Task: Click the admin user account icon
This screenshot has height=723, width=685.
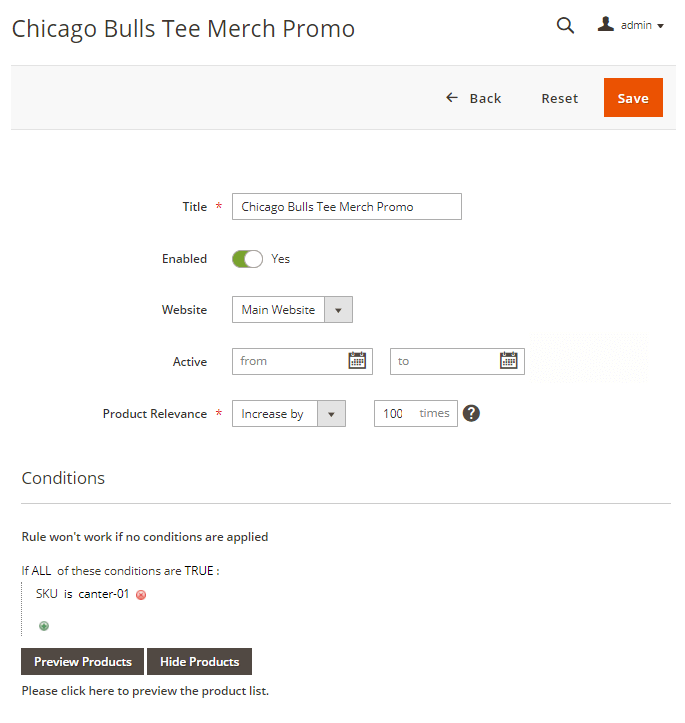Action: point(606,25)
